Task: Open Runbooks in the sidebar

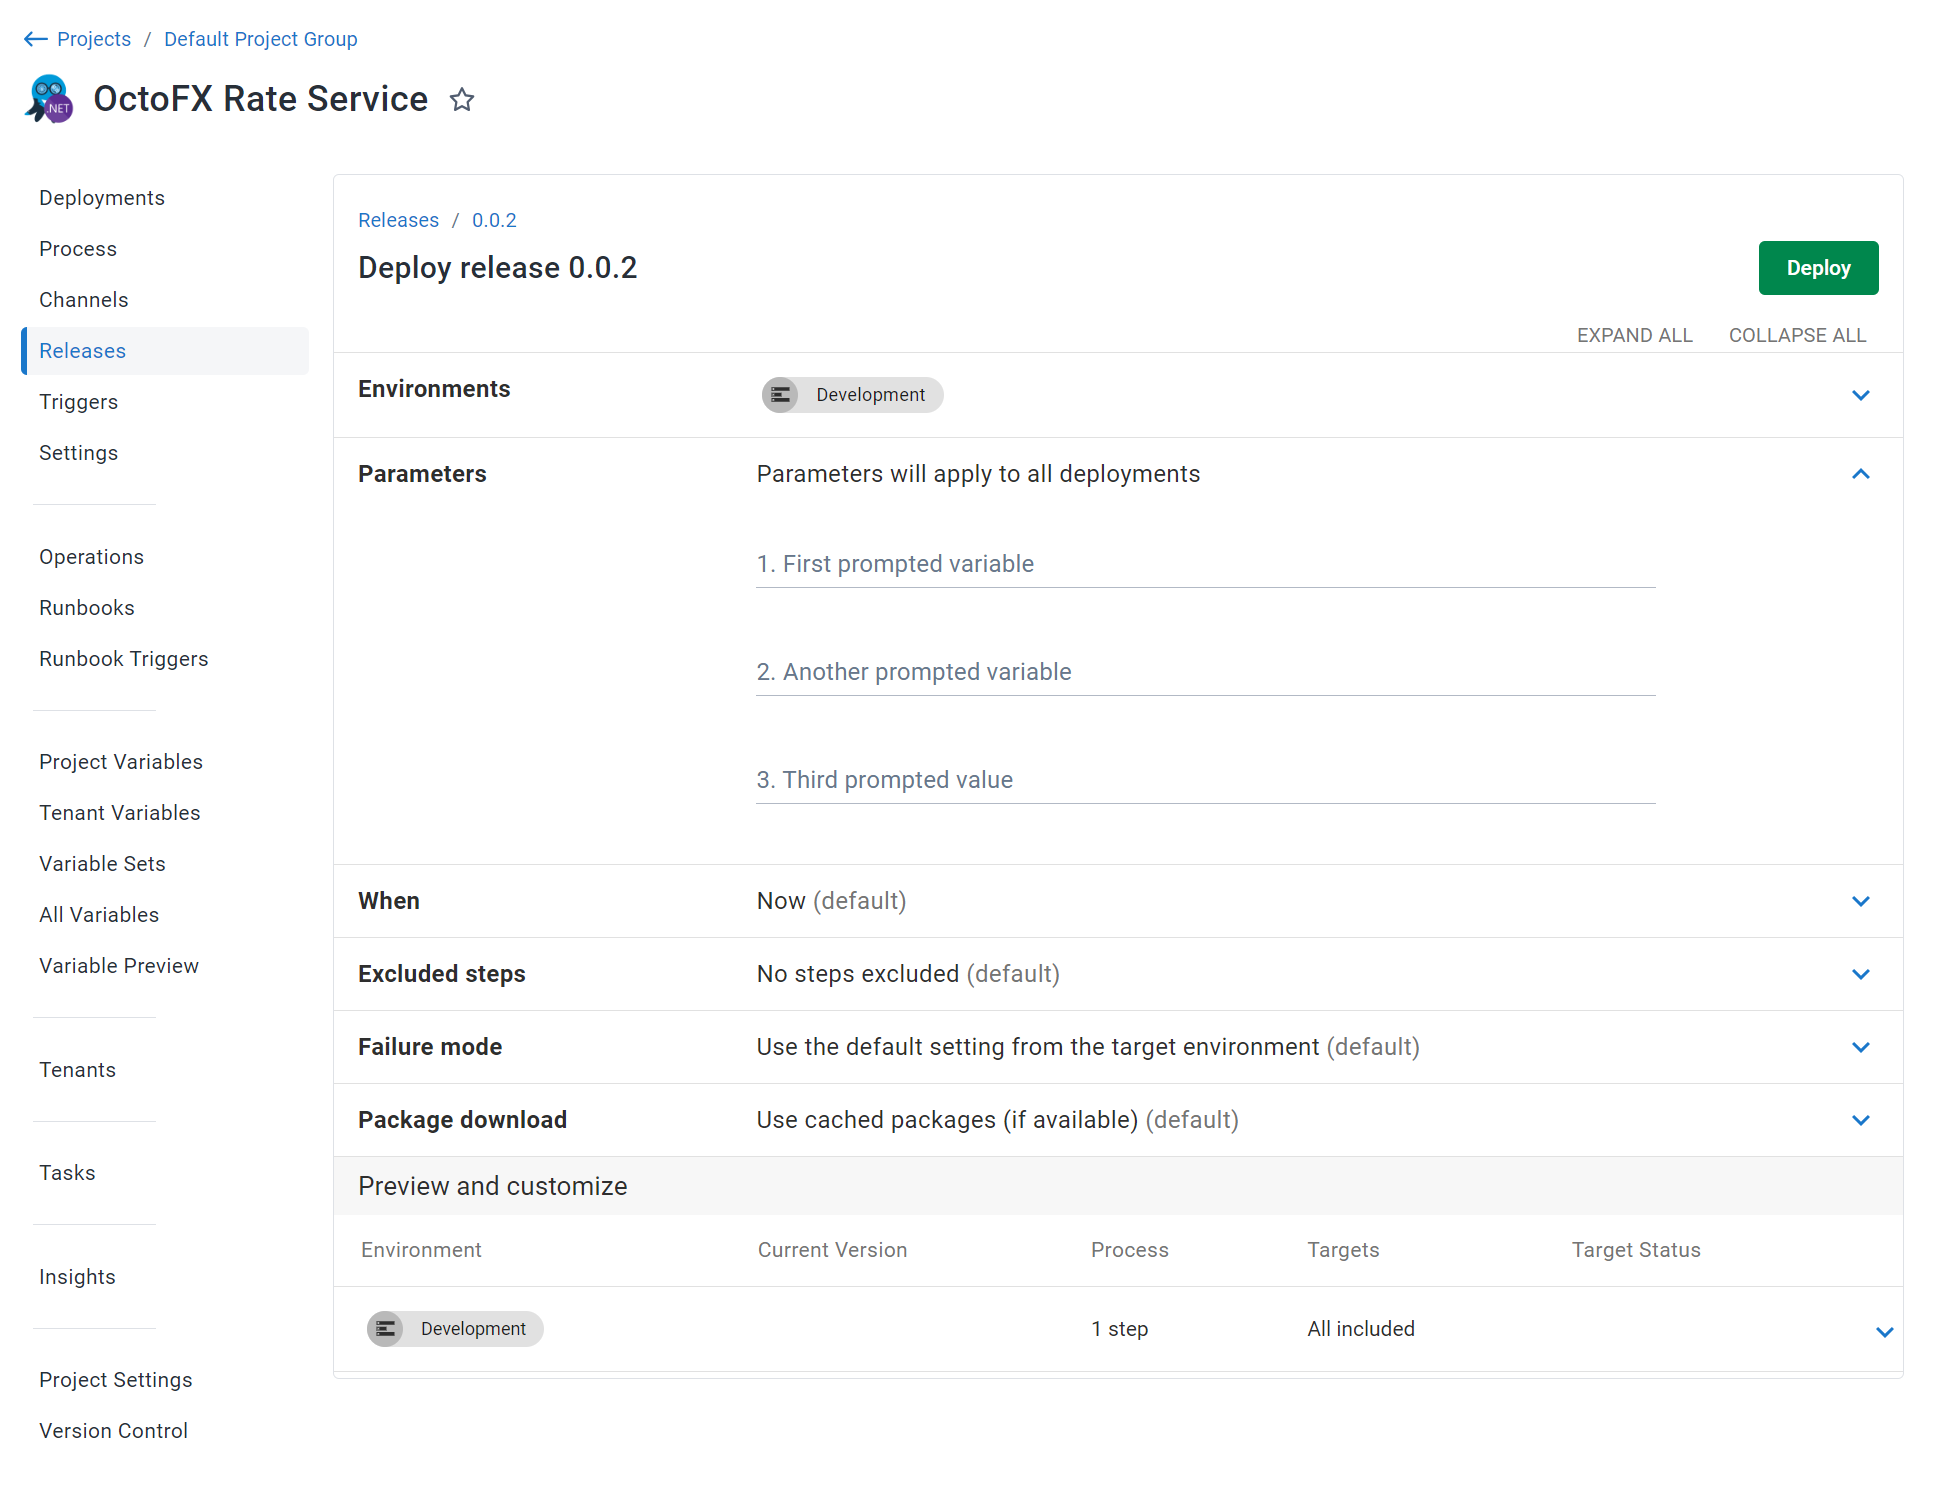Action: 87,608
